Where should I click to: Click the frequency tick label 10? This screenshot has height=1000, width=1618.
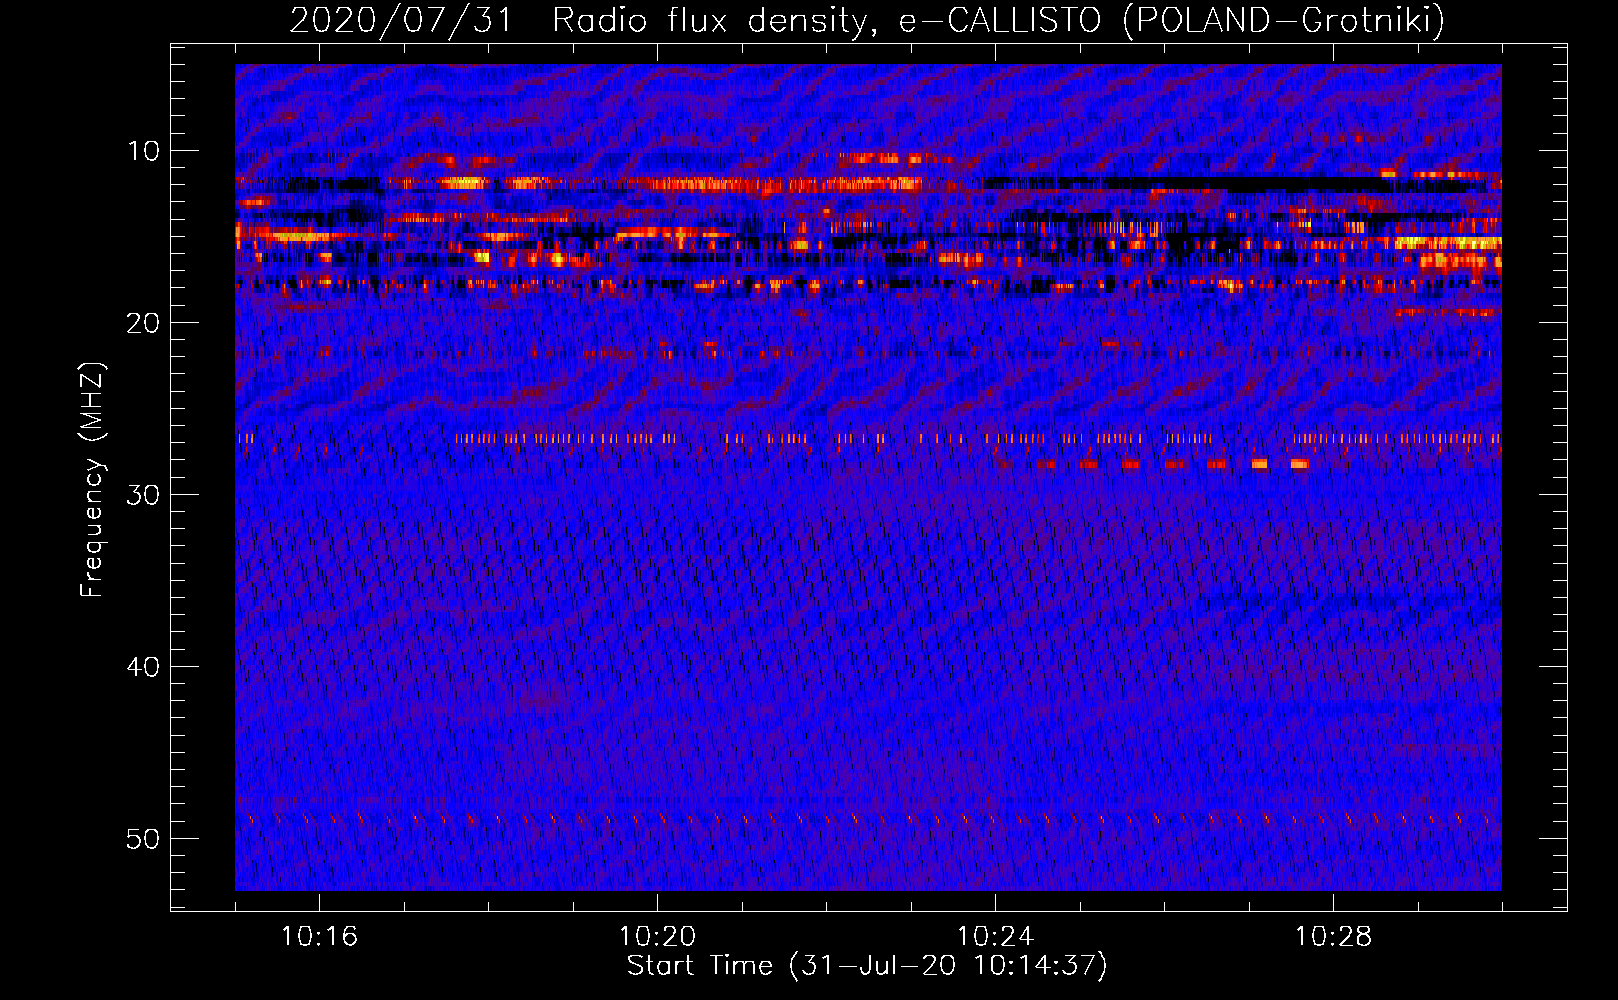[144, 151]
